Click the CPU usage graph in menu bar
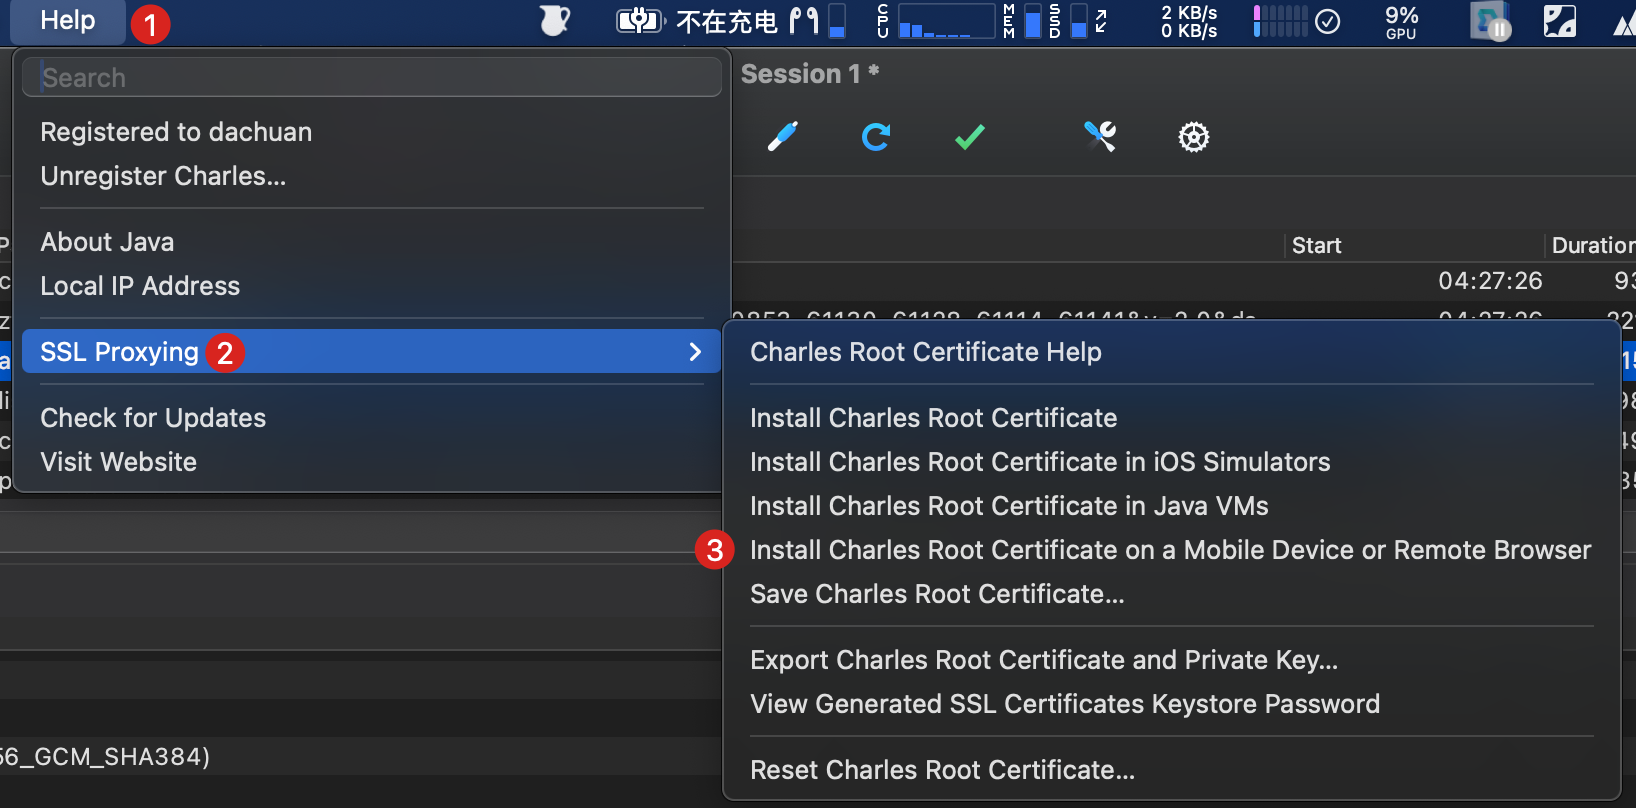The width and height of the screenshot is (1636, 808). point(936,20)
